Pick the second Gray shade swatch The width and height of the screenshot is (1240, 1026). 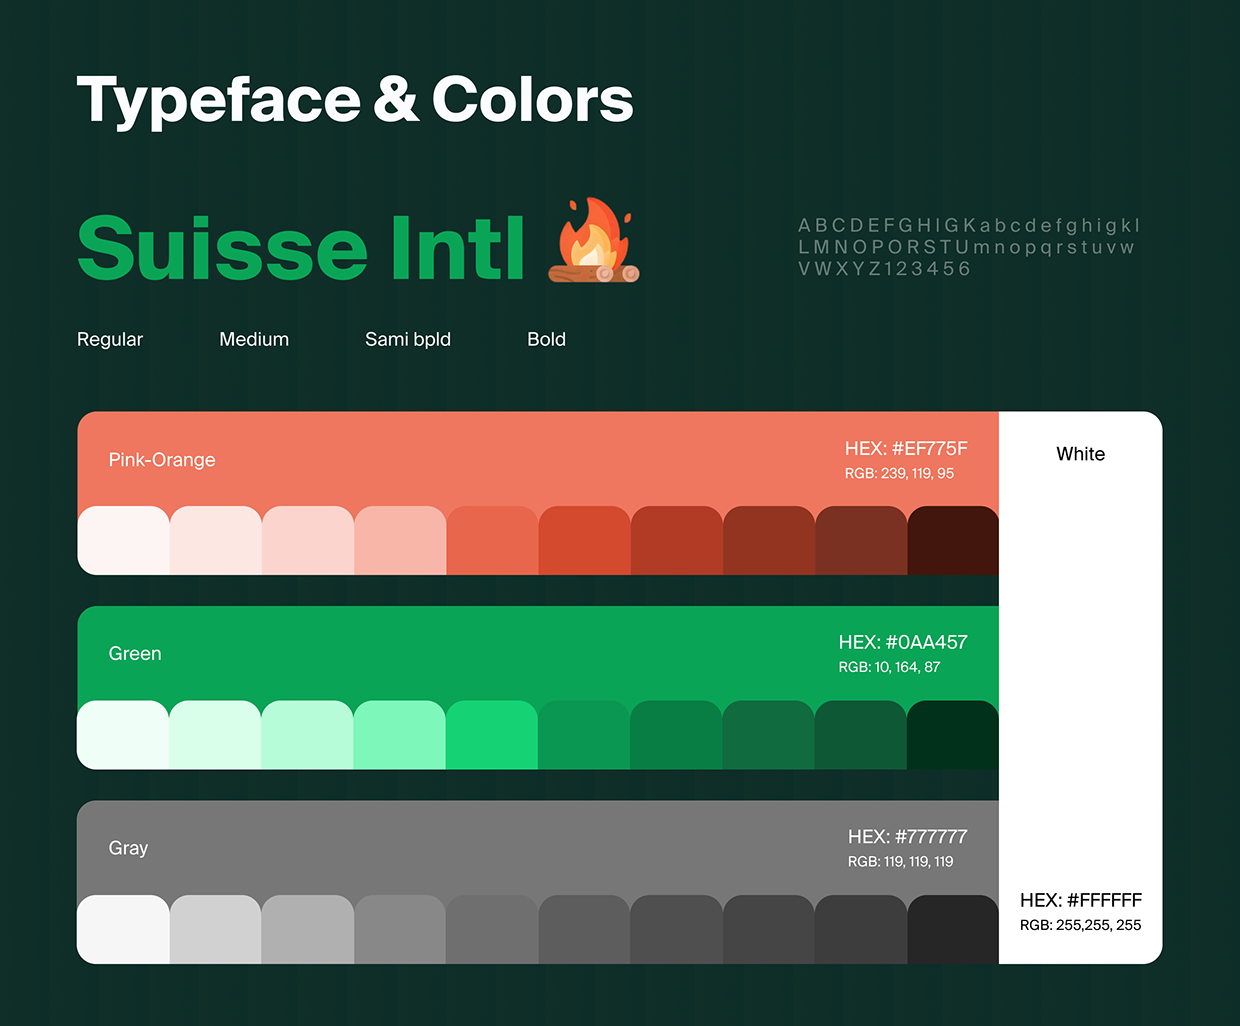216,929
